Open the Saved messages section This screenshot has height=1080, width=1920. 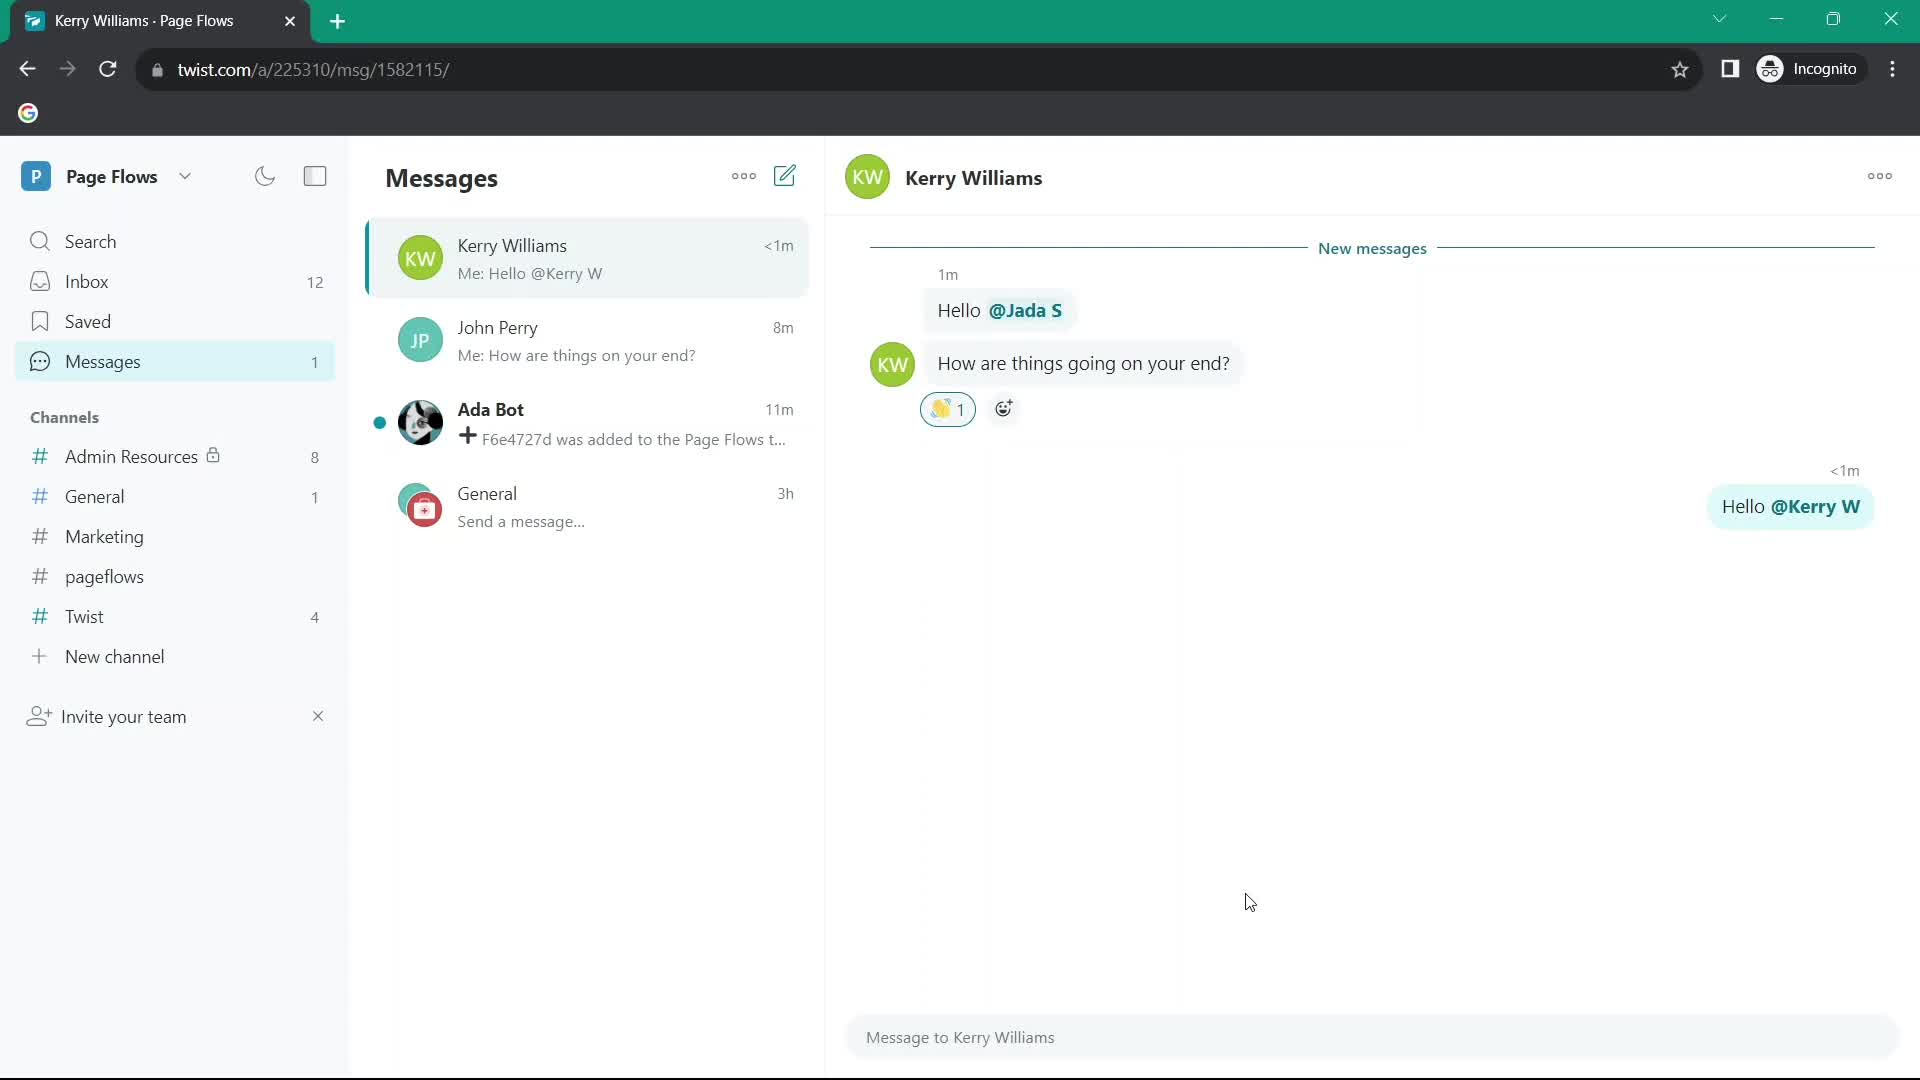pyautogui.click(x=88, y=322)
